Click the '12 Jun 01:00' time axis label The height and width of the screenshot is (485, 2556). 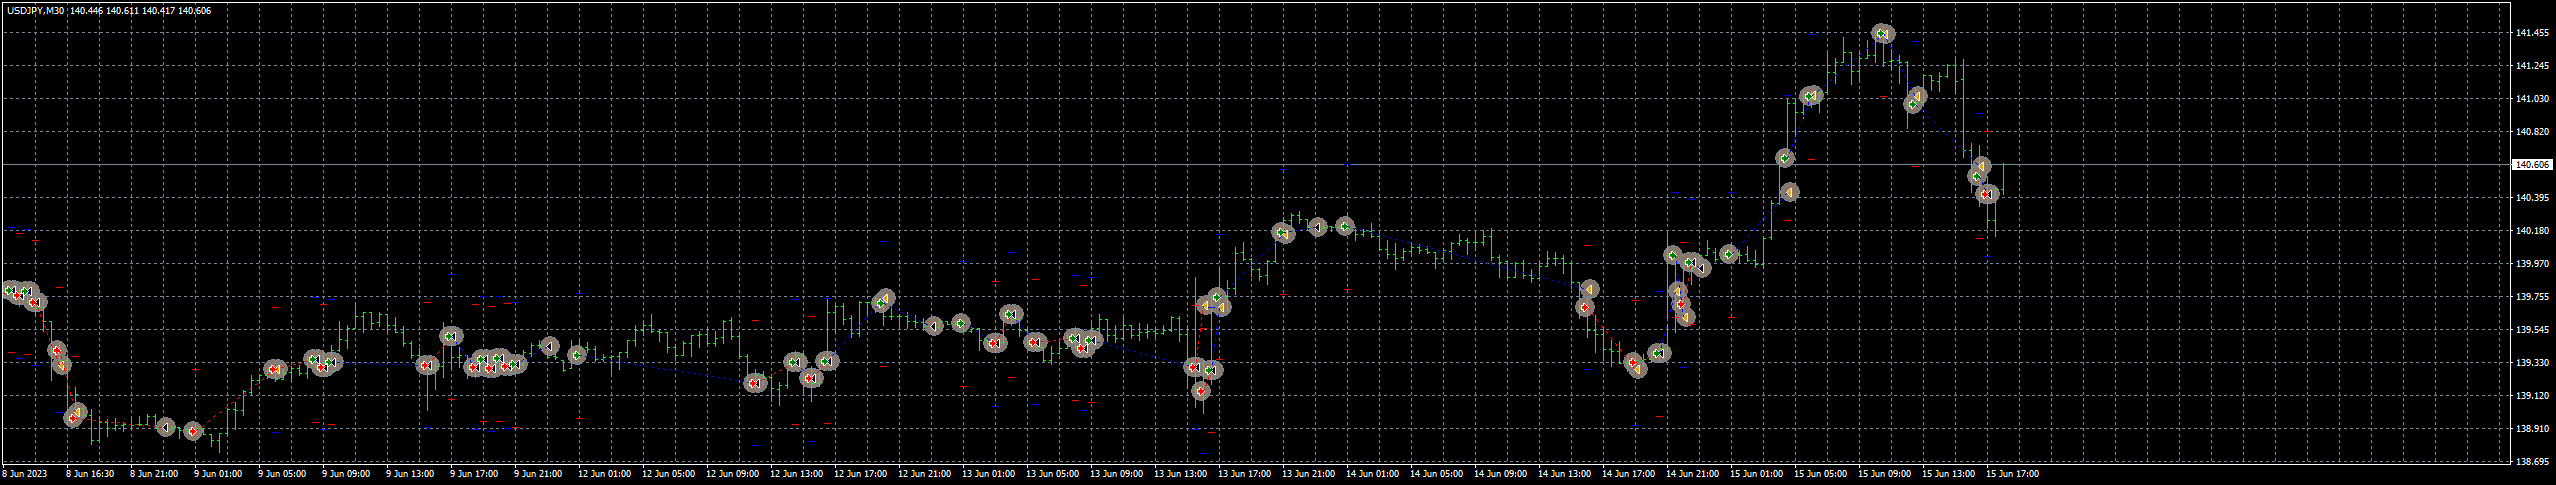pos(604,474)
